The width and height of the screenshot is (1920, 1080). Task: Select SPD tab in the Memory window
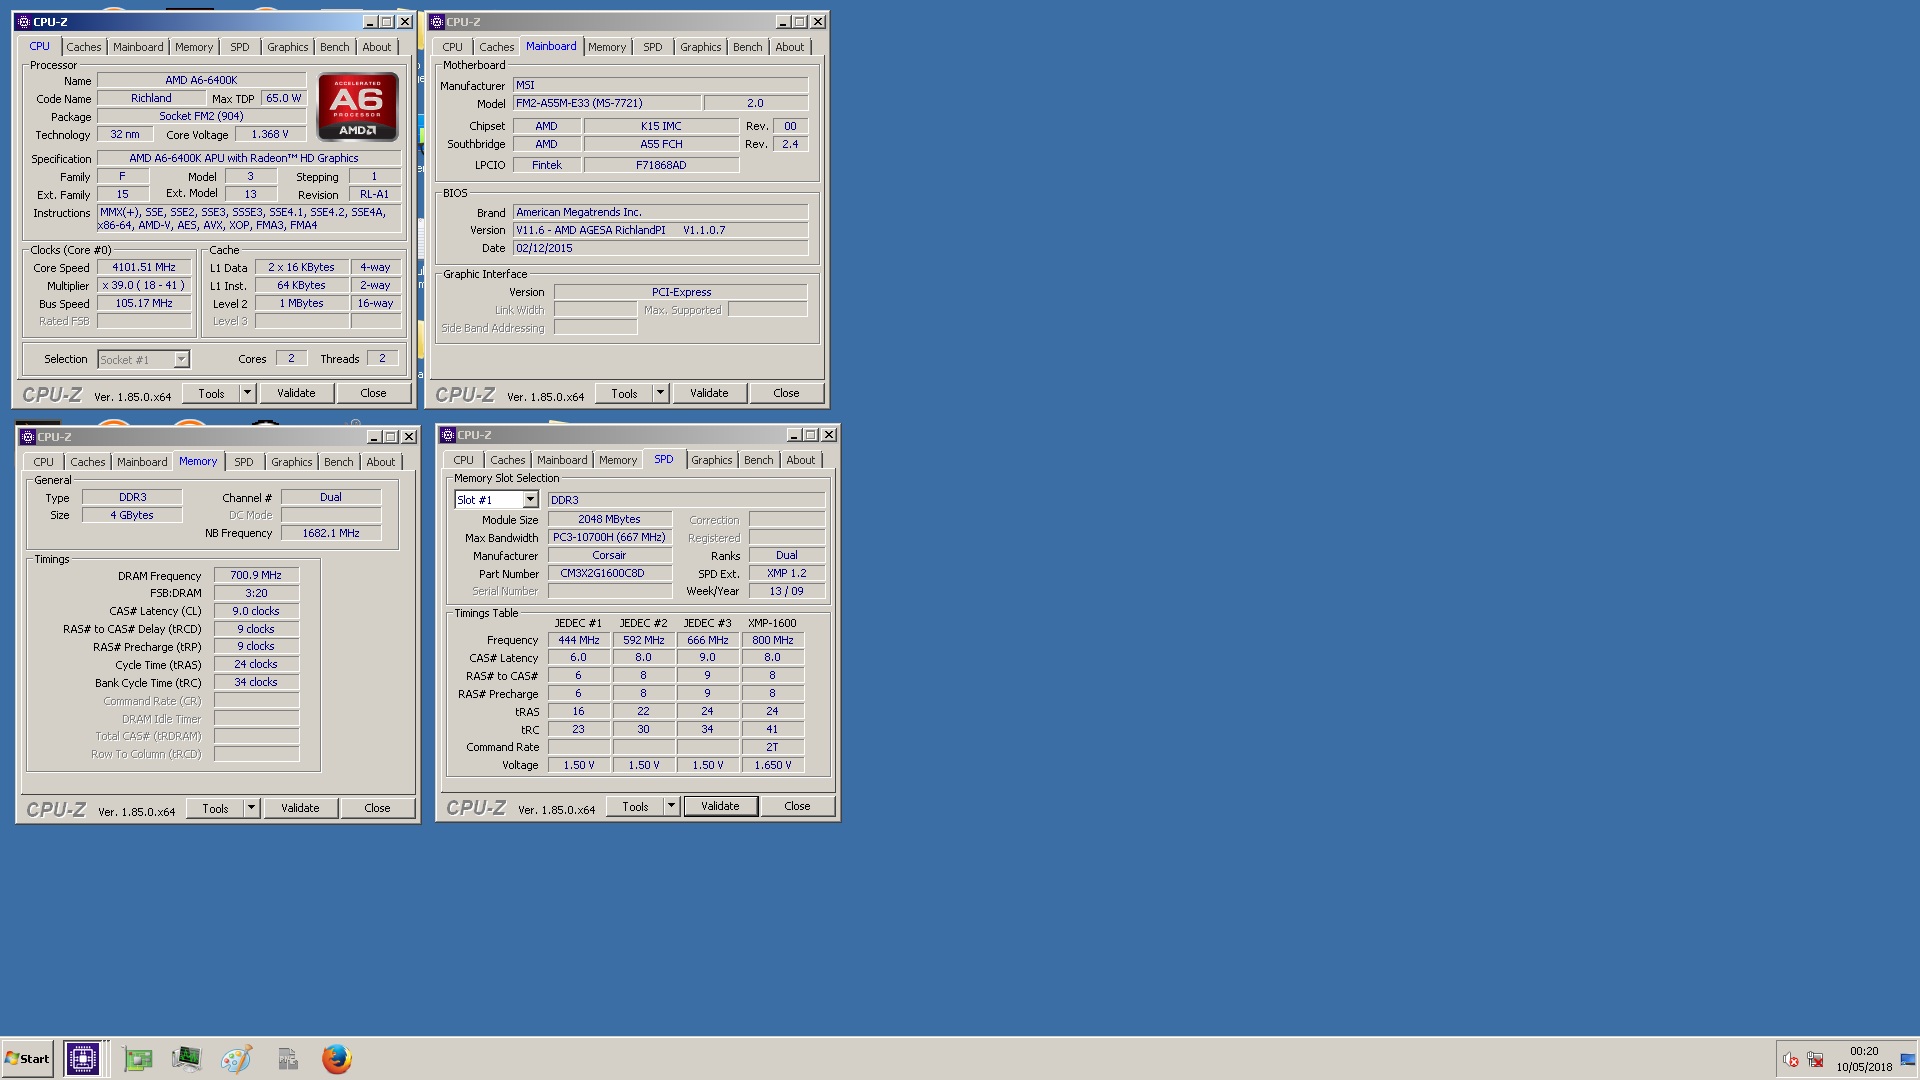[x=244, y=462]
